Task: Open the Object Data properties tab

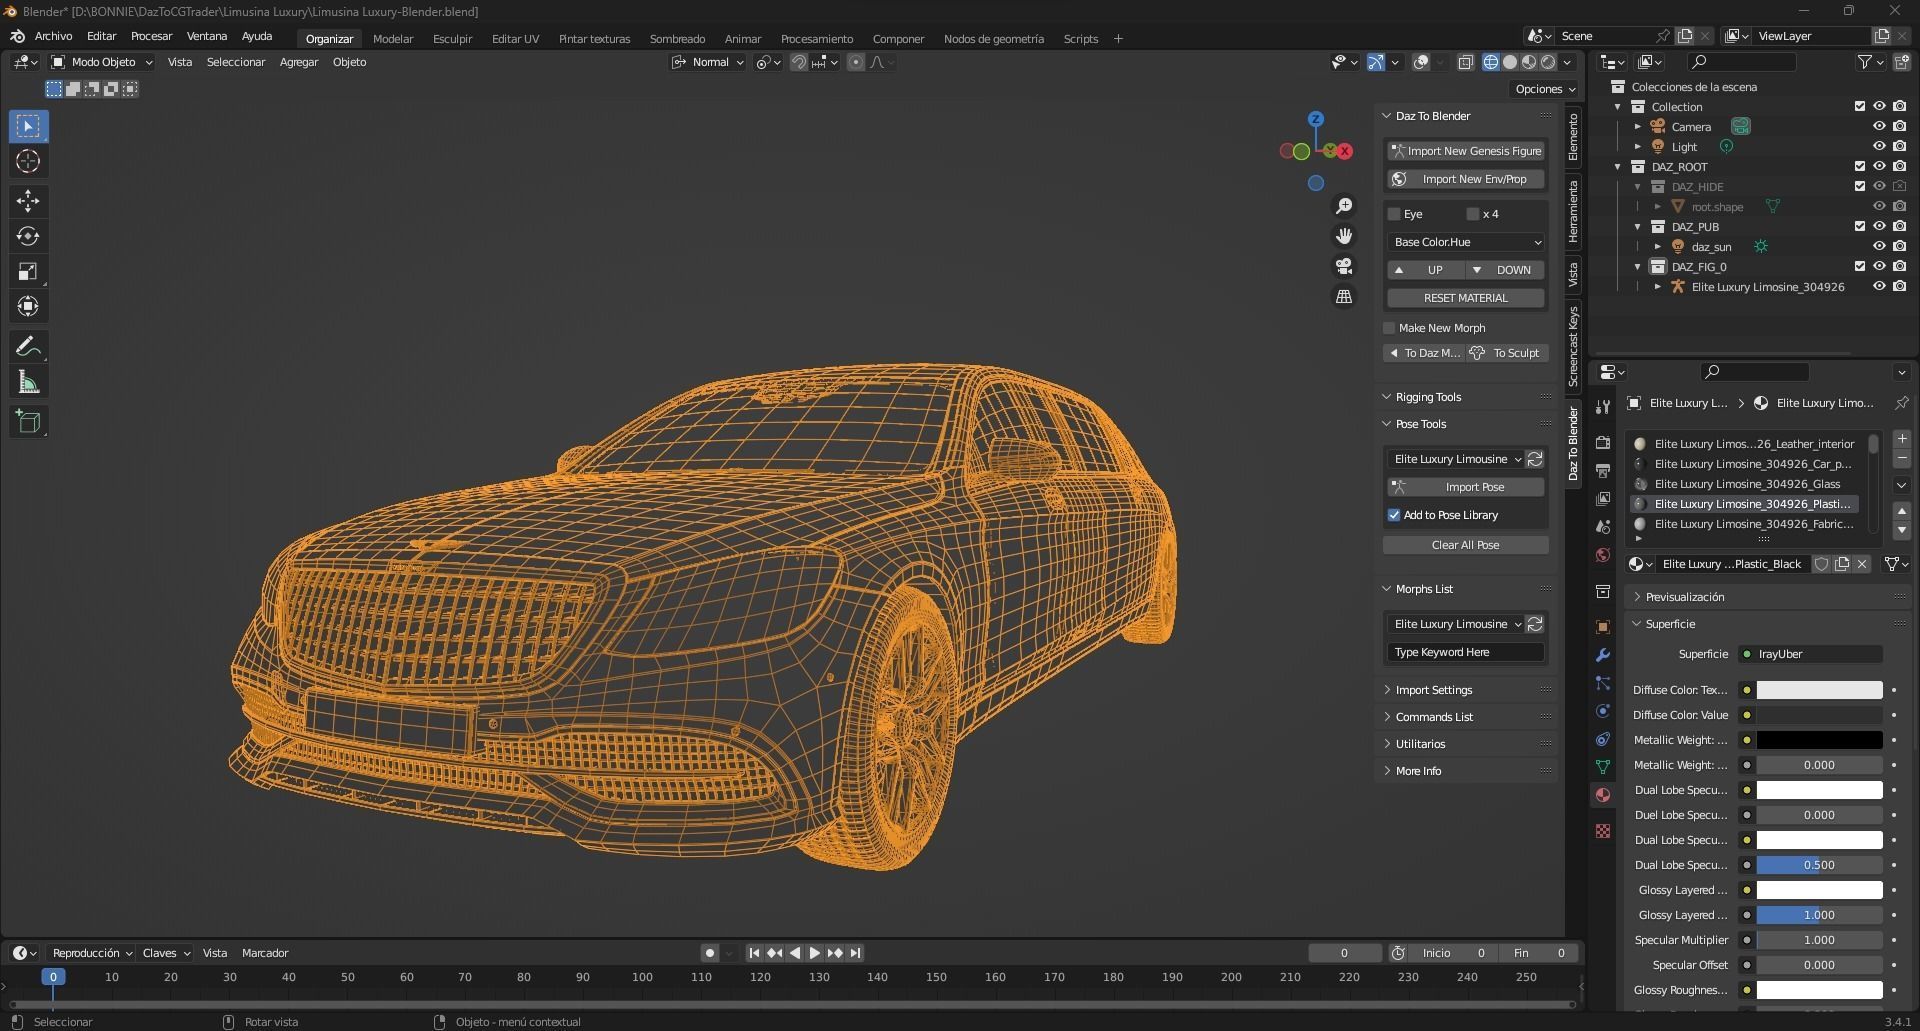Action: pos(1603,767)
